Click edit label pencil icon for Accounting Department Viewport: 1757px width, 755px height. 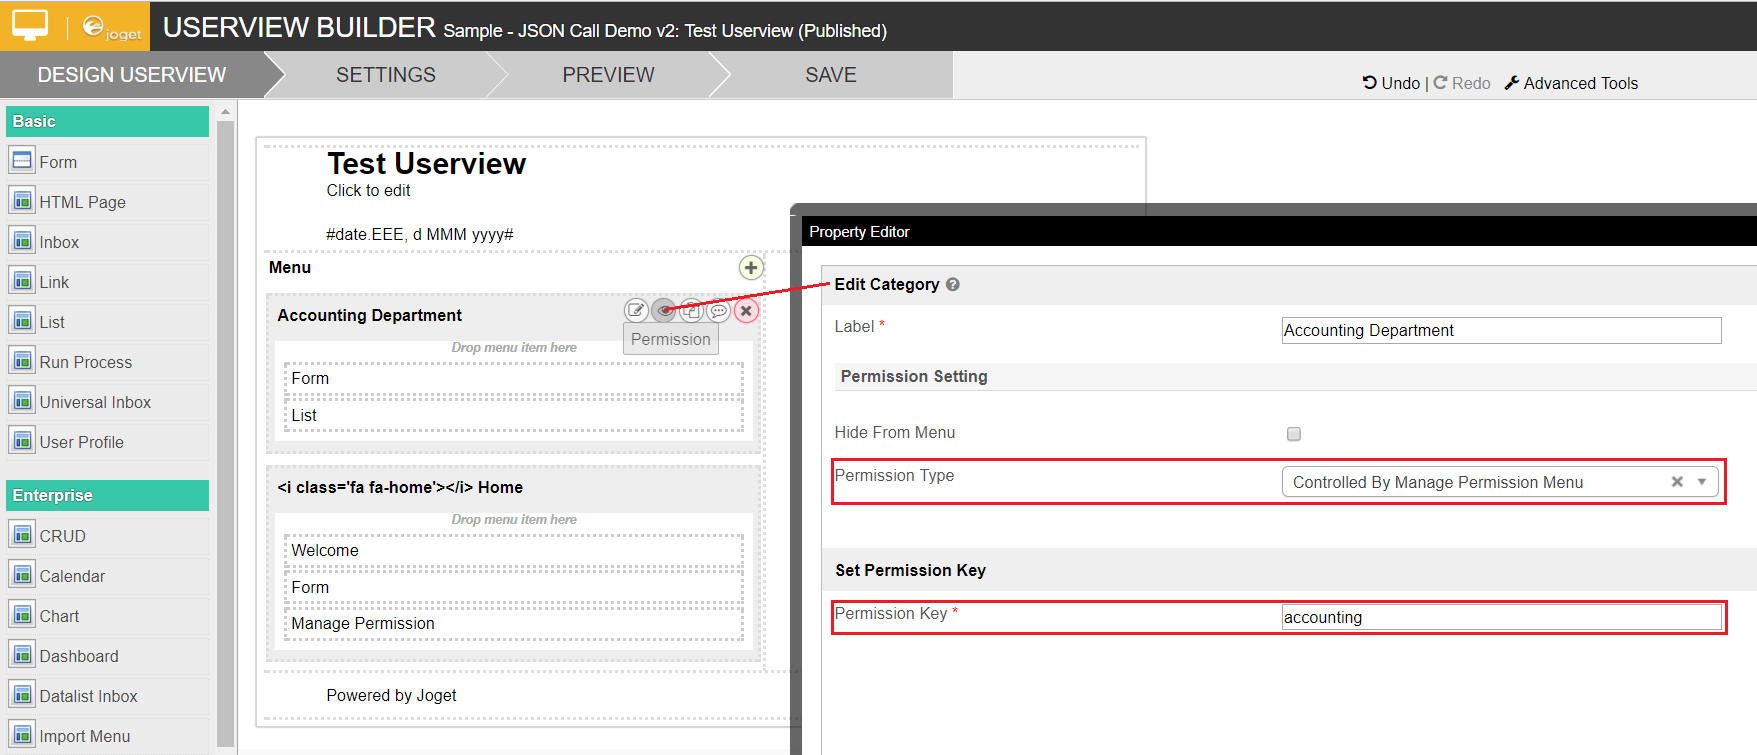pyautogui.click(x=636, y=311)
